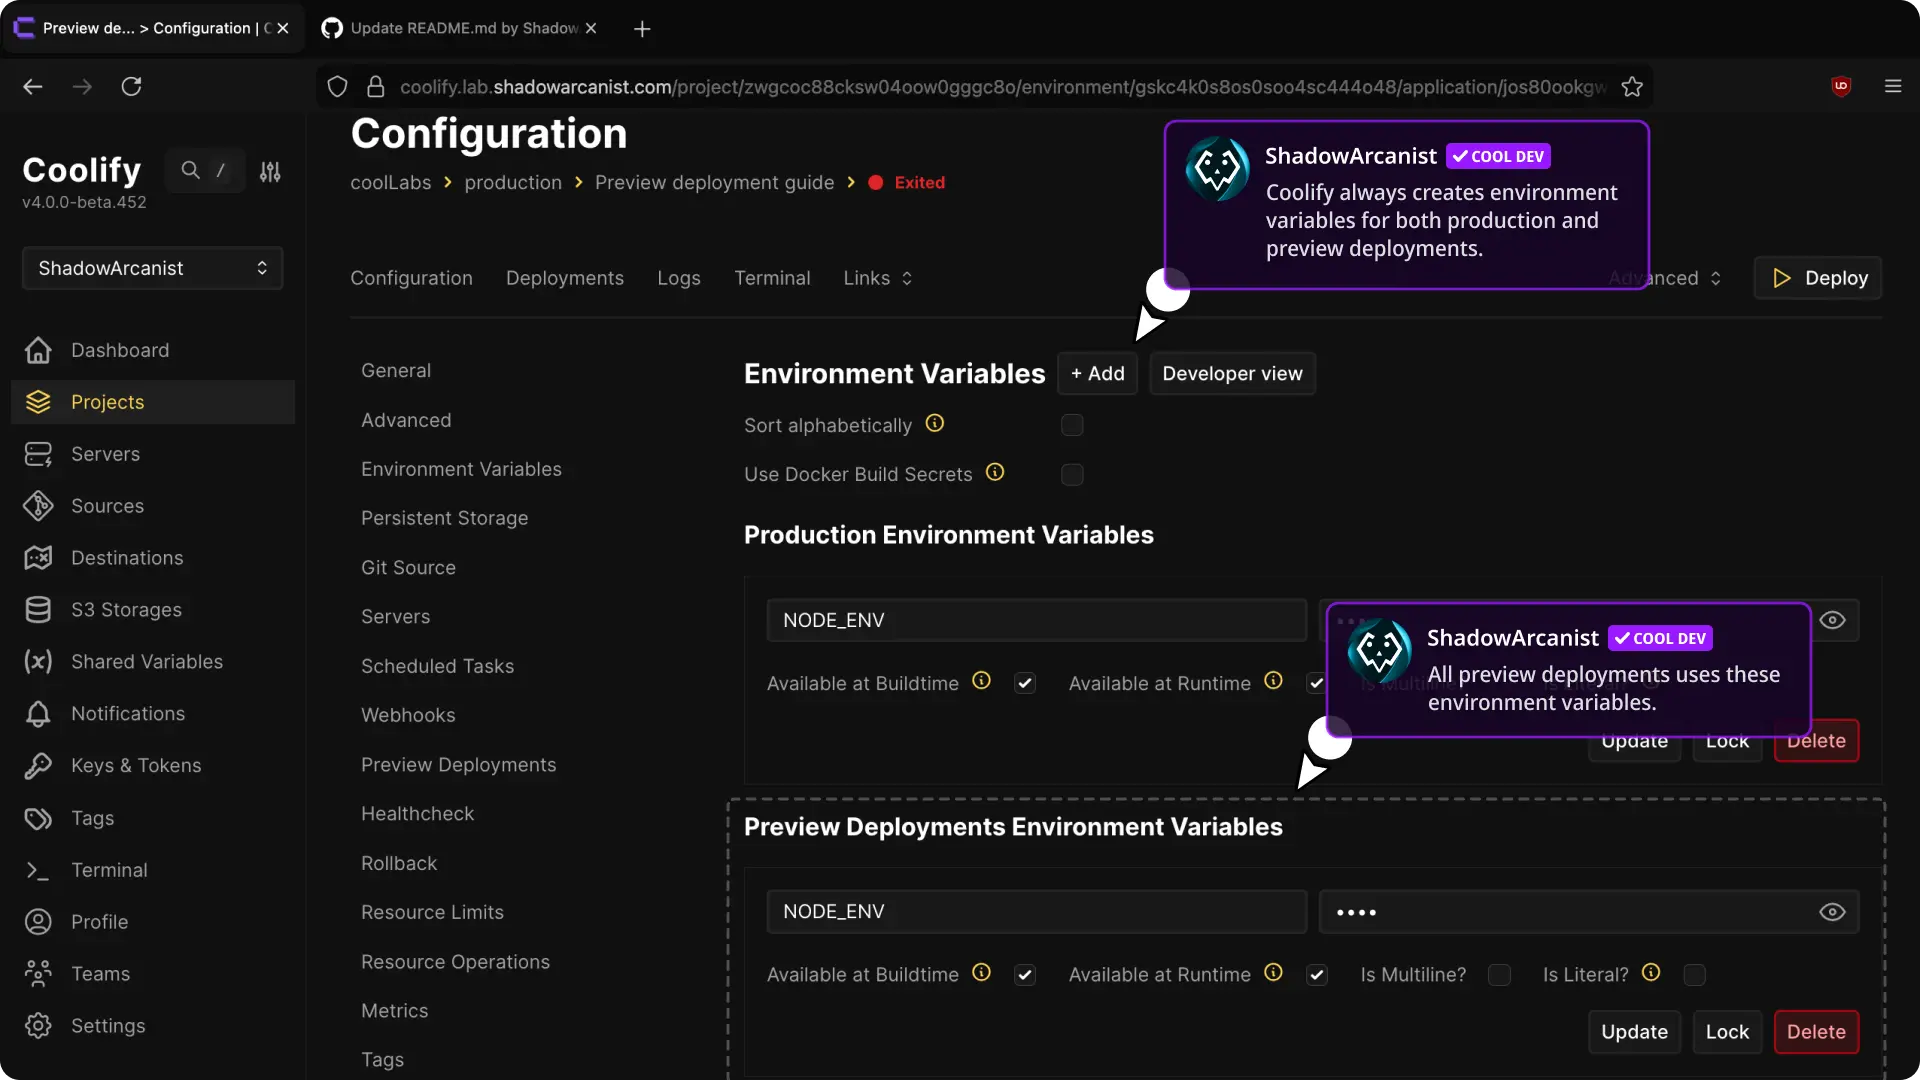Click the preview NODE_ENV name field
Screen dimensions: 1920x1080
pyautogui.click(x=1036, y=912)
